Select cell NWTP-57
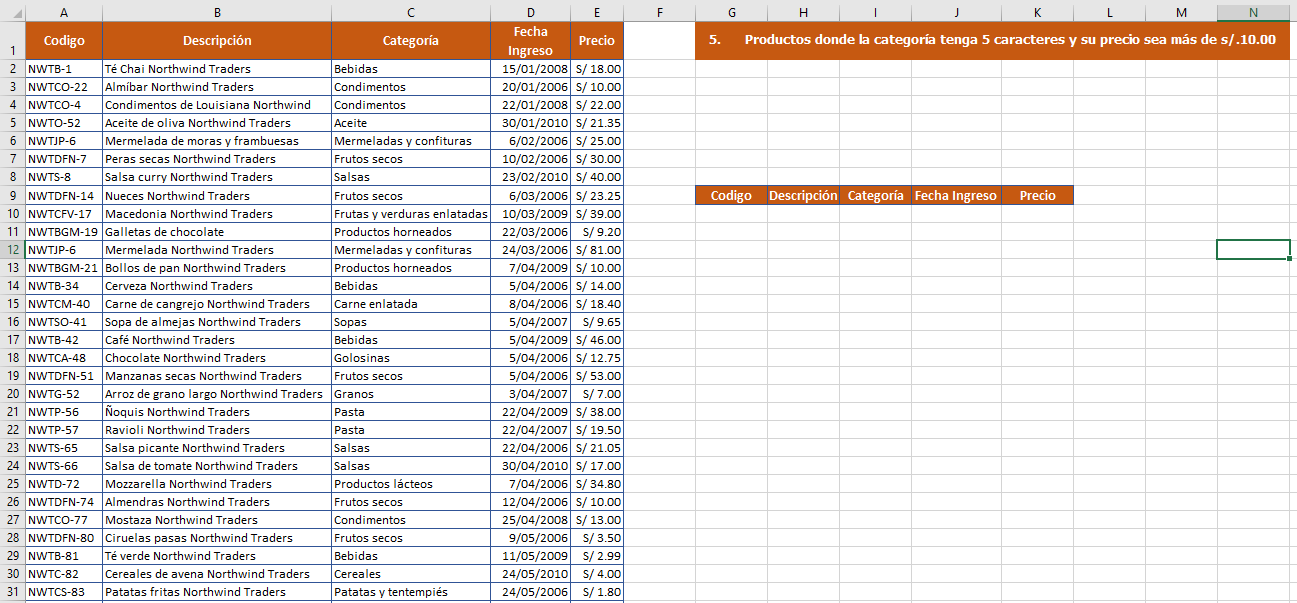The image size is (1297, 603). [64, 430]
